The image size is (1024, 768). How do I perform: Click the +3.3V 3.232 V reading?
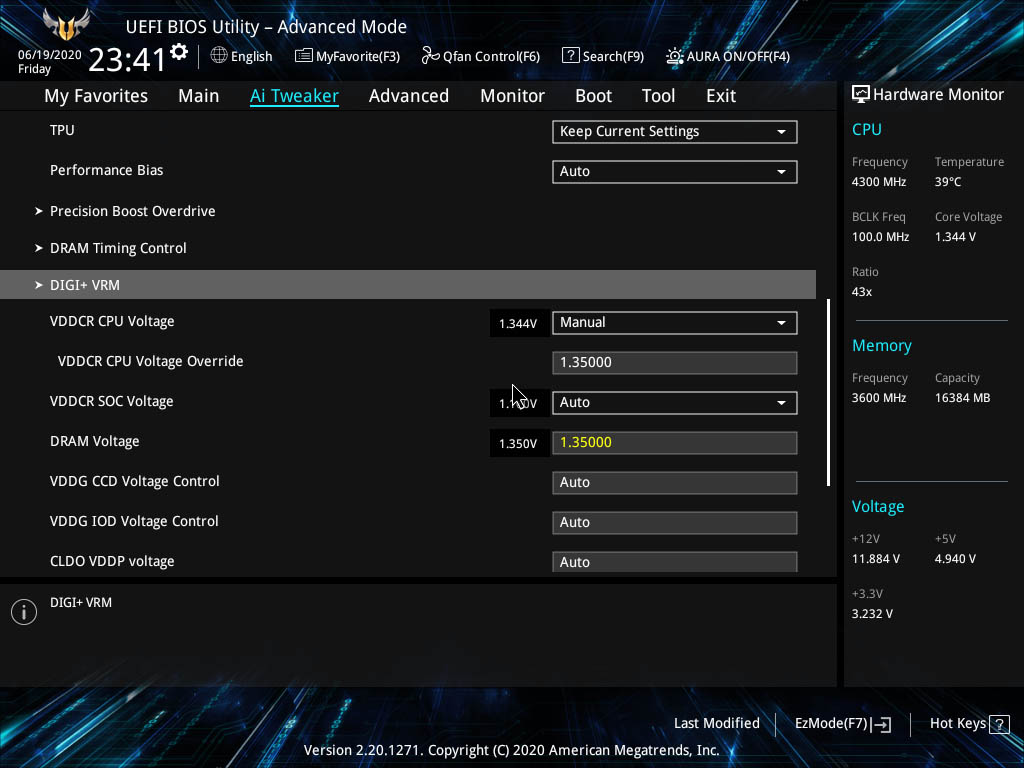tap(872, 614)
